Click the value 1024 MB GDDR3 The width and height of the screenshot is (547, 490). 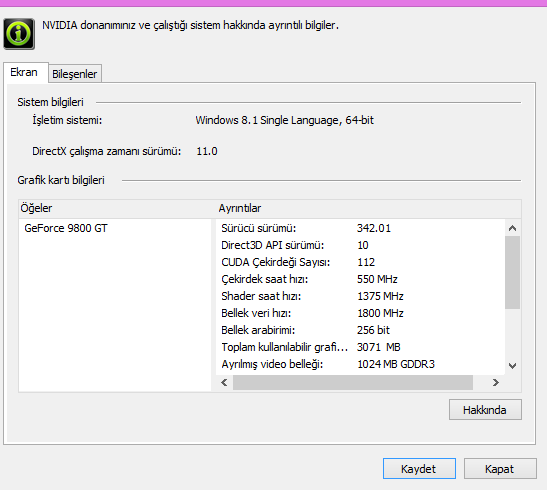(x=396, y=364)
